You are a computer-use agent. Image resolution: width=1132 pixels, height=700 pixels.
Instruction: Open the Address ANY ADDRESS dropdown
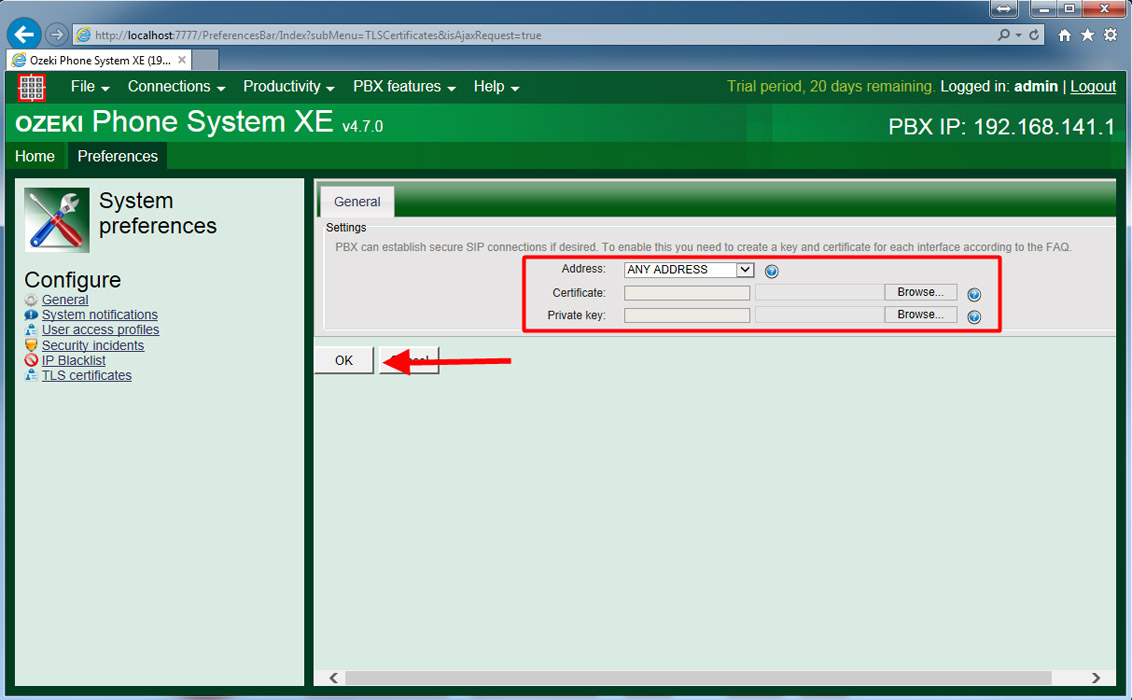click(689, 270)
